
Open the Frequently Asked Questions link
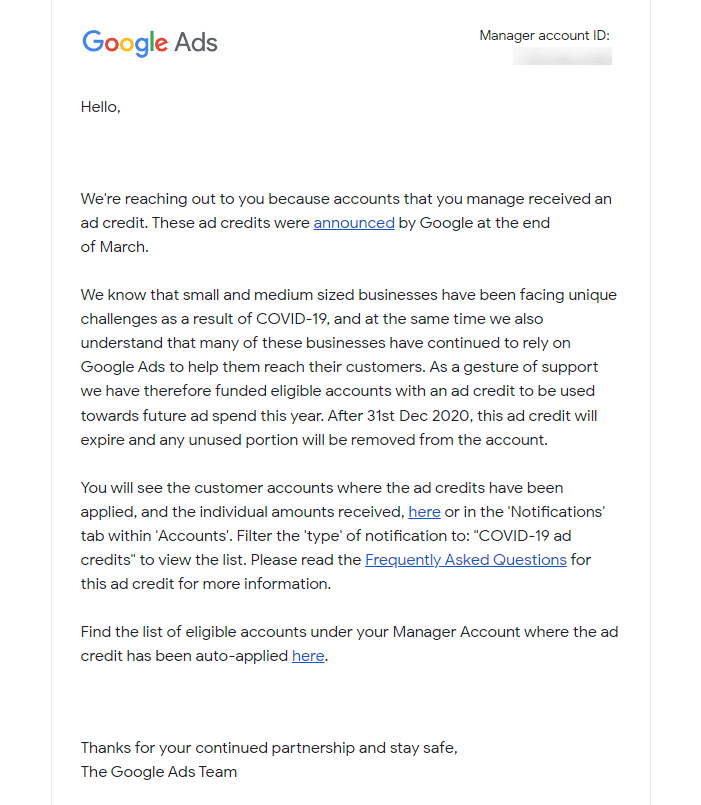[466, 560]
